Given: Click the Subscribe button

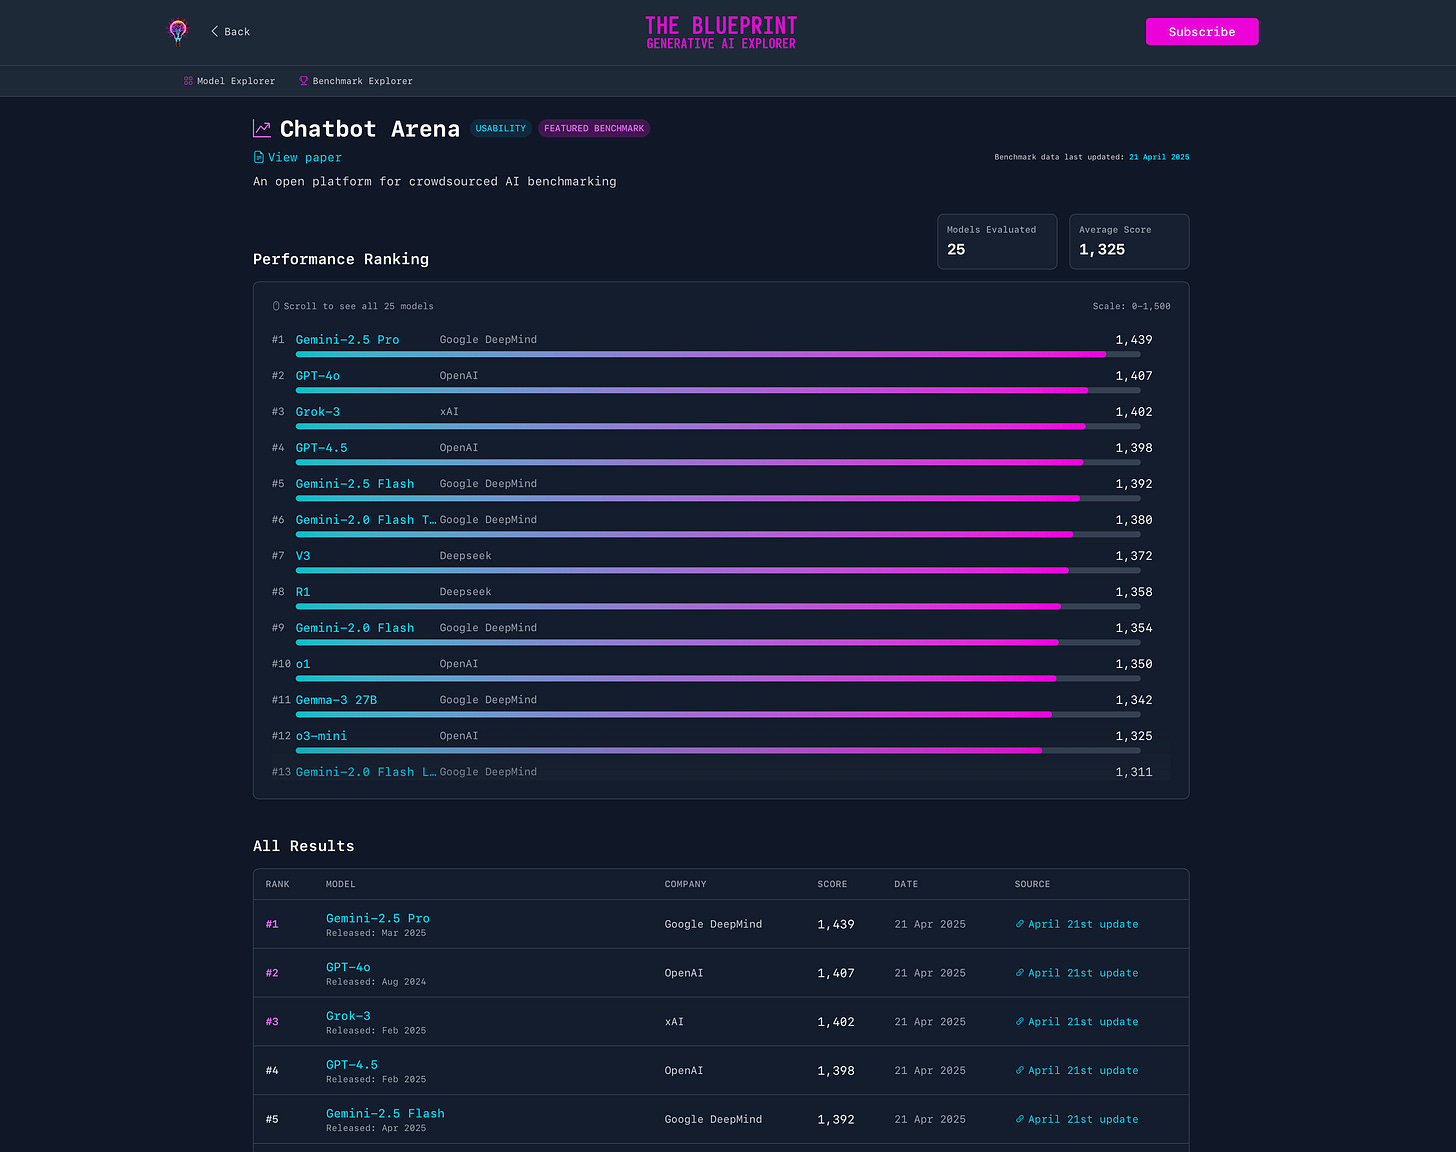Looking at the screenshot, I should coord(1202,32).
